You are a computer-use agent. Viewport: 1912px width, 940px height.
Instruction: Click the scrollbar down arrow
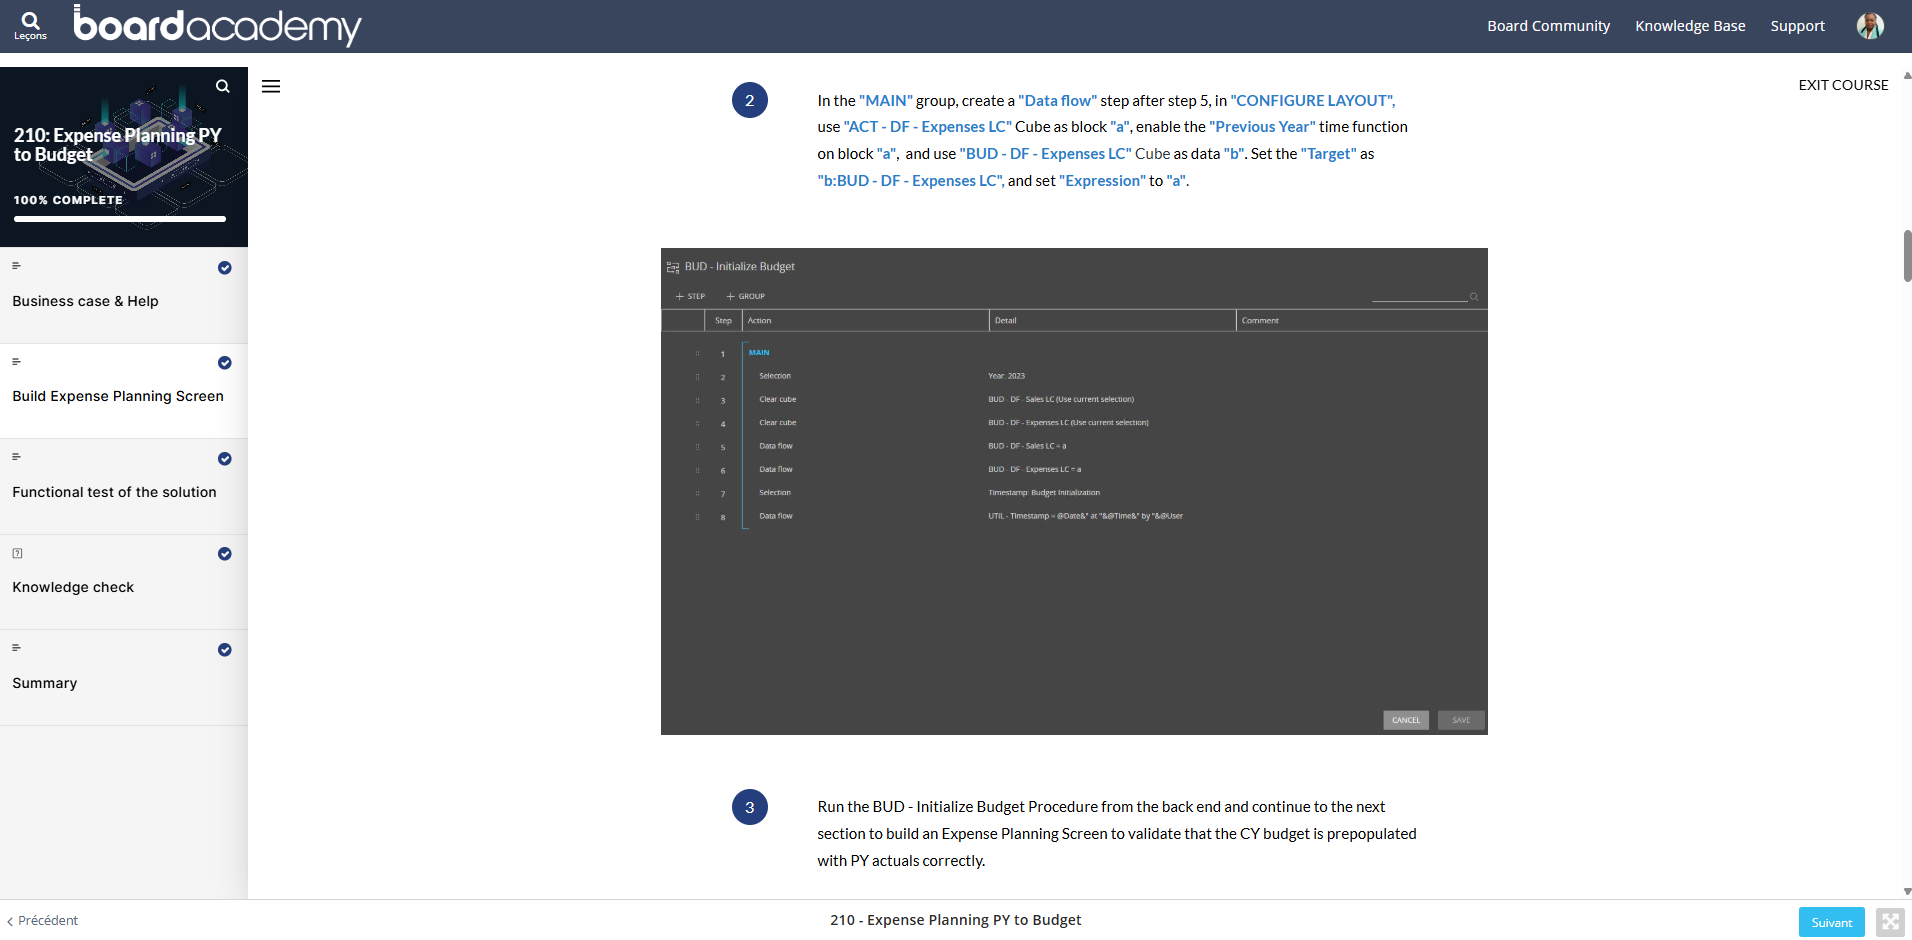point(1907,891)
